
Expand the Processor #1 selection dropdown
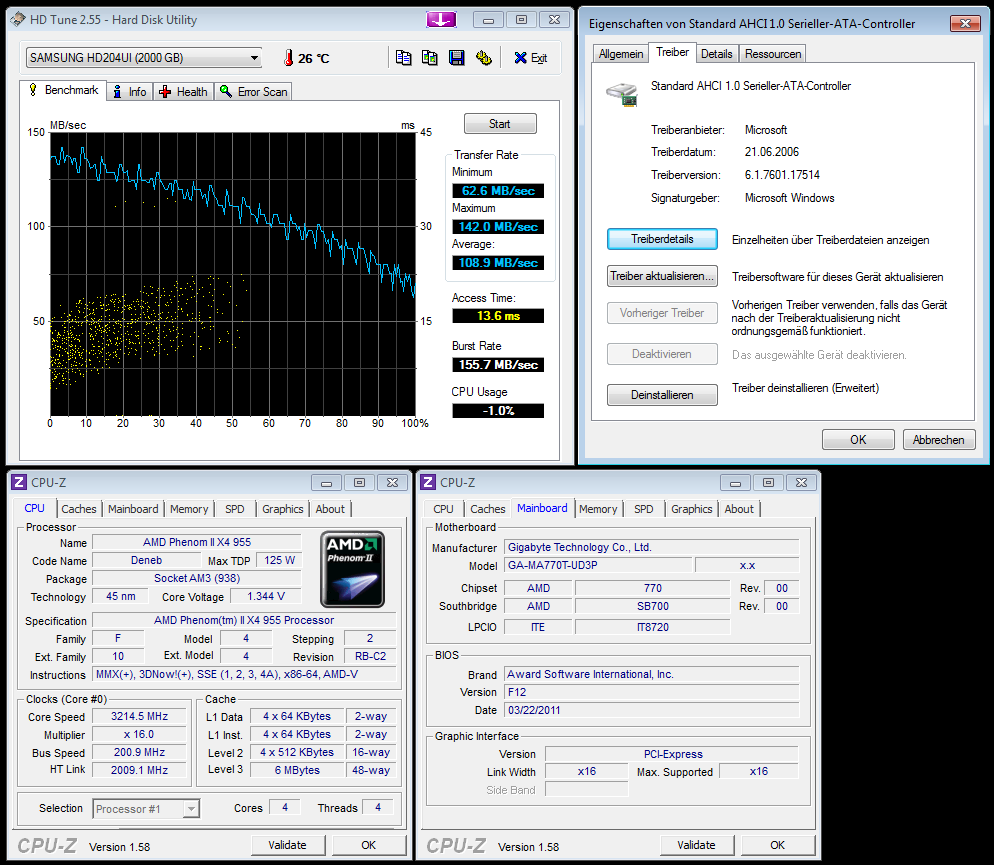tap(146, 808)
